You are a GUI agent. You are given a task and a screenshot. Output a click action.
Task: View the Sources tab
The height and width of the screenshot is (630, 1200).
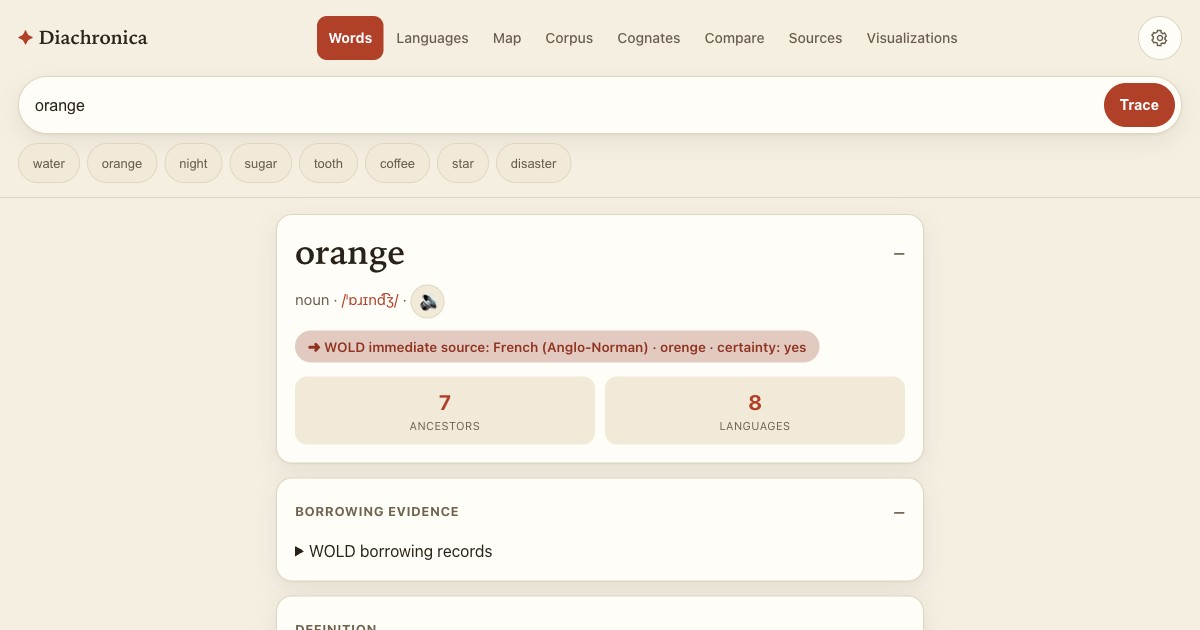click(815, 38)
